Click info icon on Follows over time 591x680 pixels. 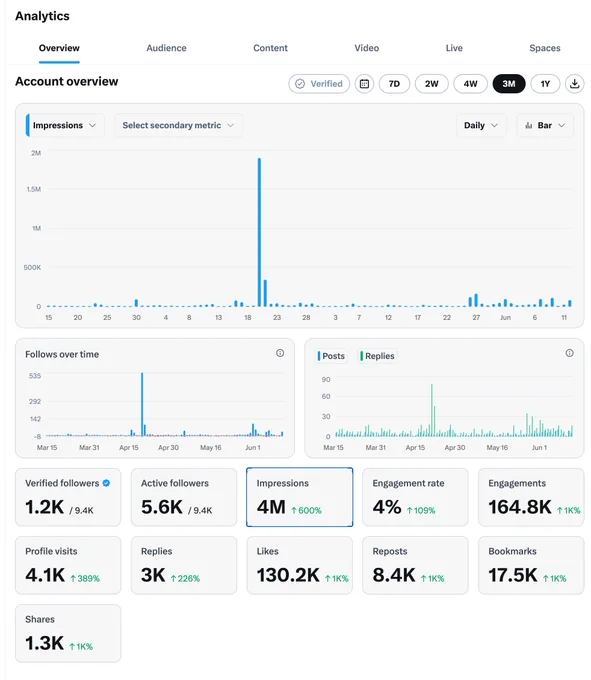tap(280, 353)
